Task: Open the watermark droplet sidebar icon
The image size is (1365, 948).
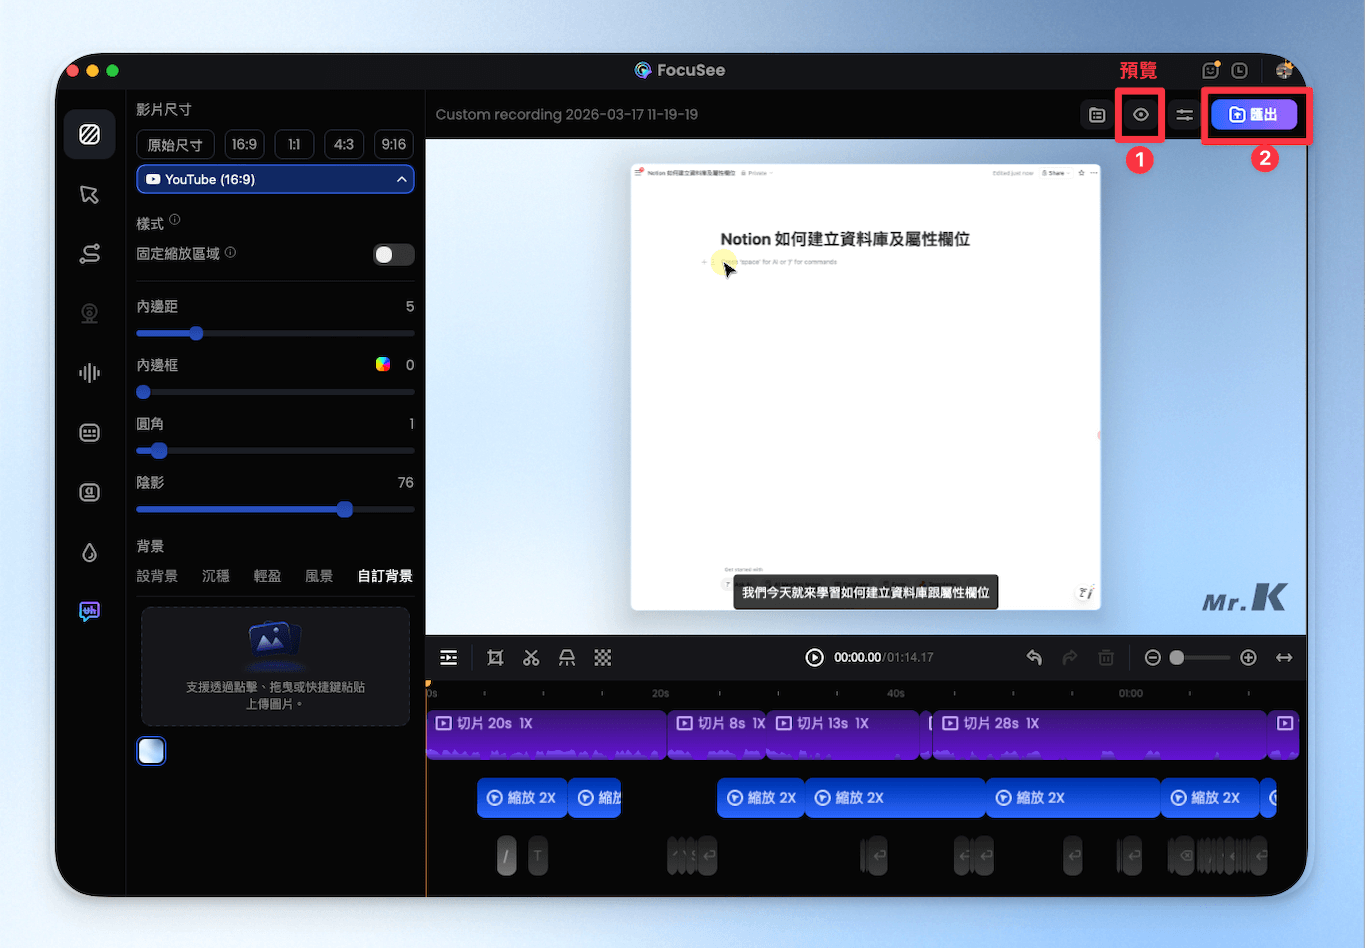Action: [90, 552]
